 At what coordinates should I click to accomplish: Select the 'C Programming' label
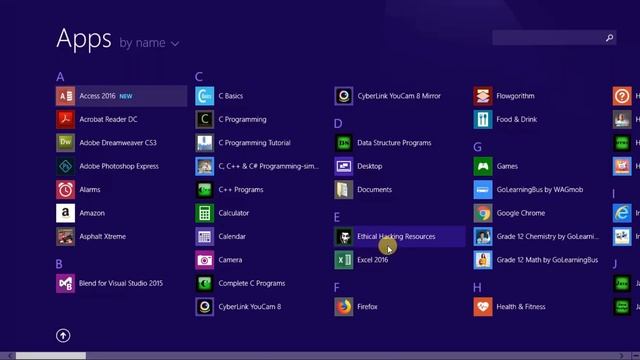242,119
